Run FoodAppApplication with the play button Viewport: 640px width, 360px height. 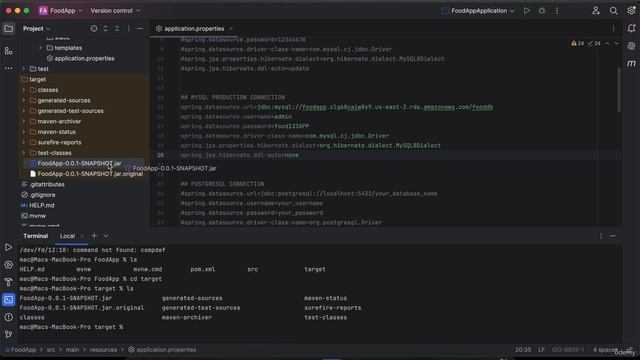point(527,11)
